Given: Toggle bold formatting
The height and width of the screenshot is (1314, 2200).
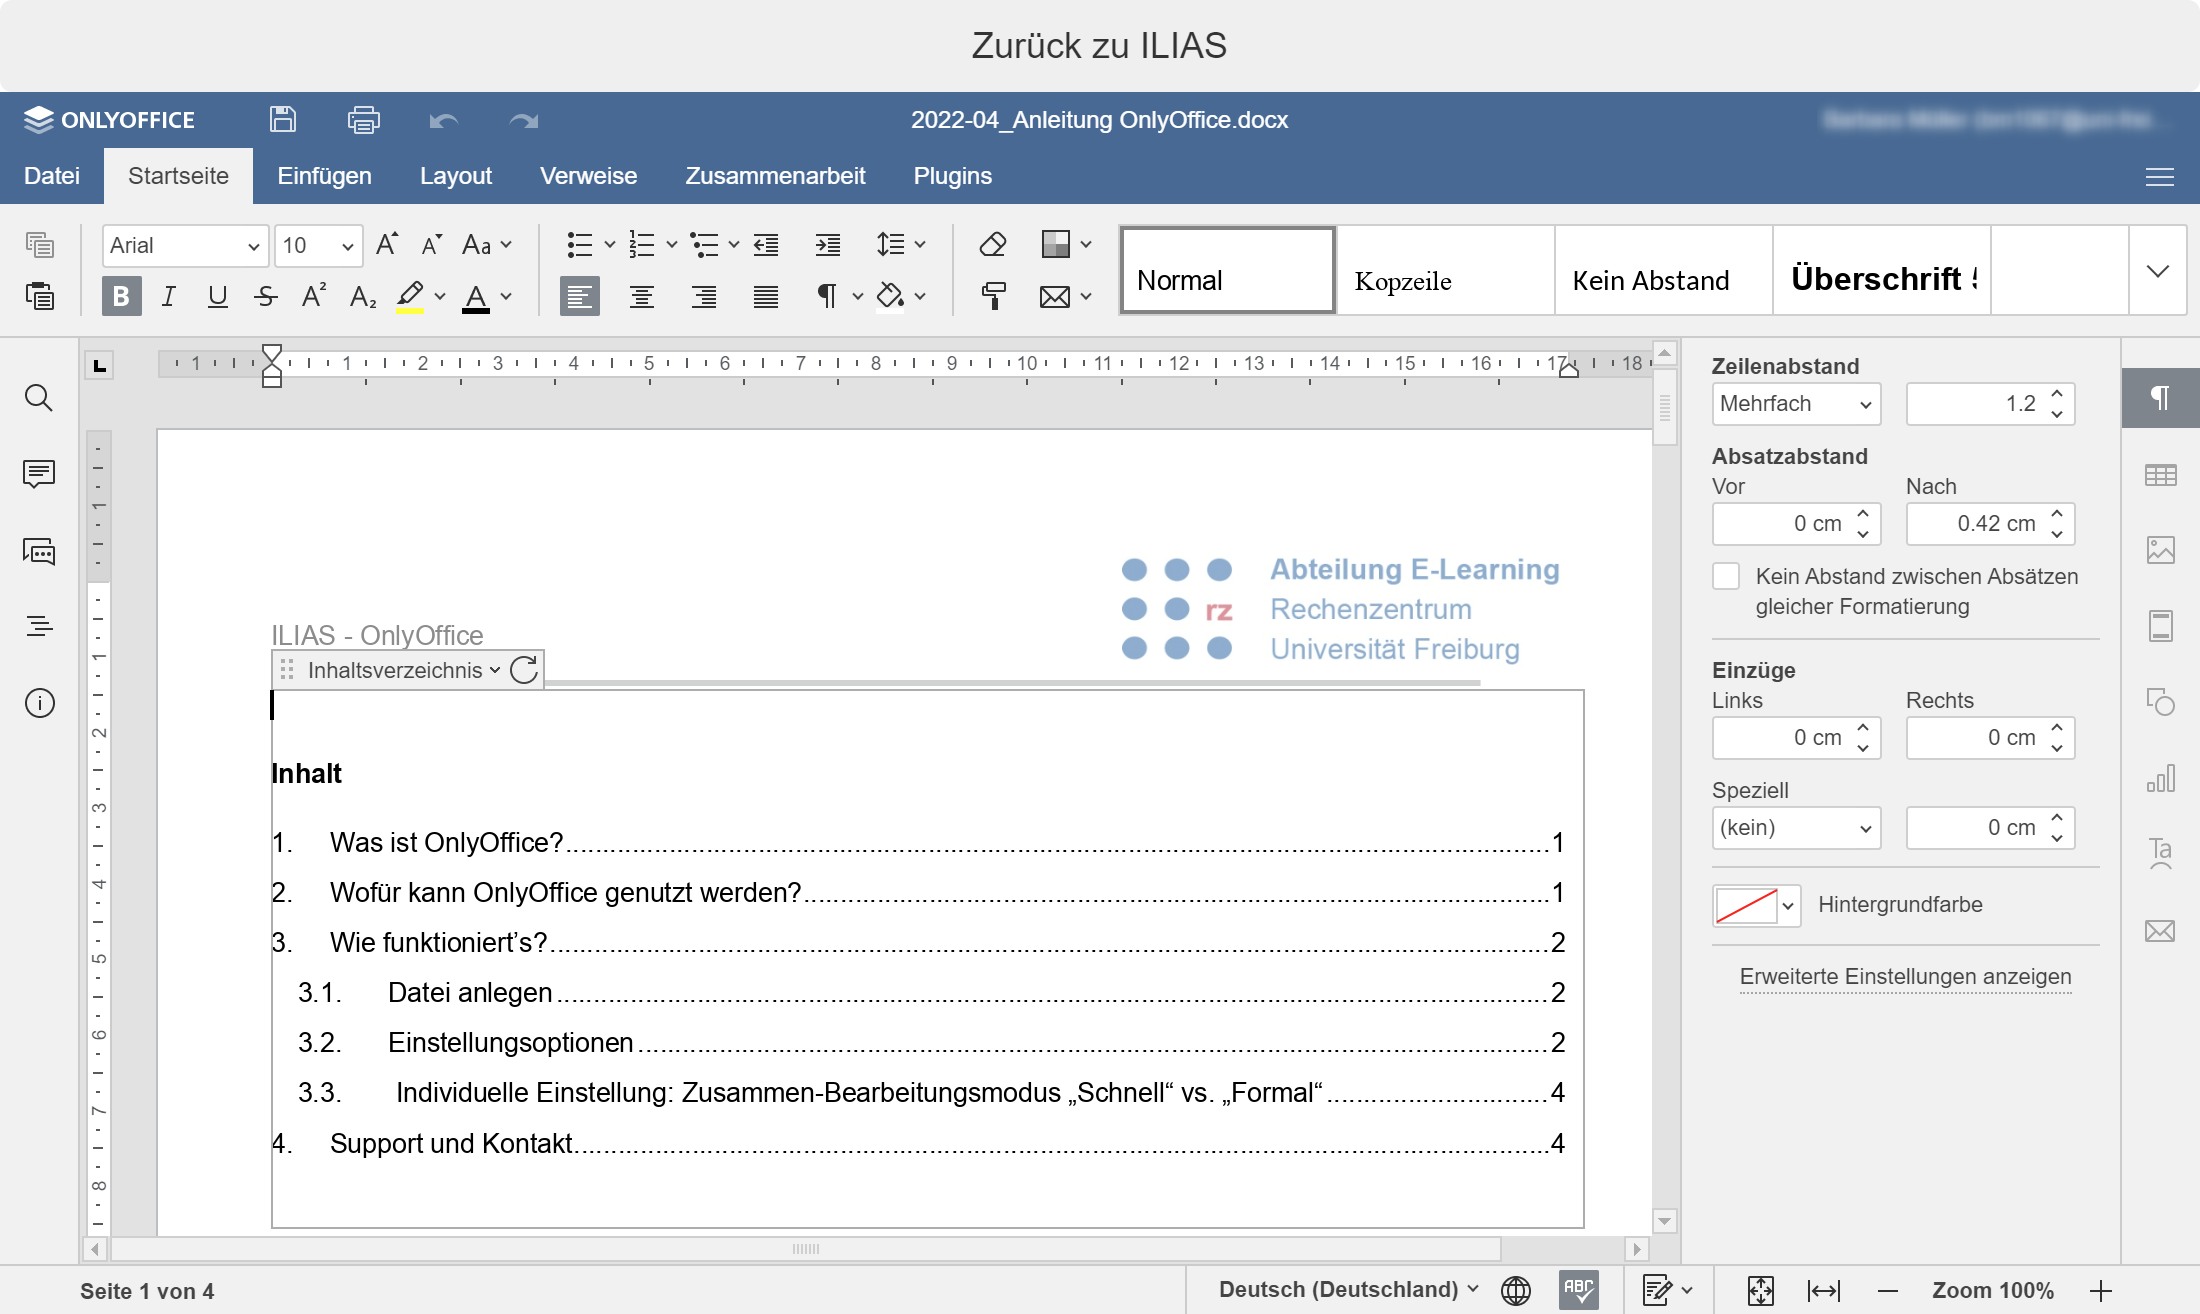Looking at the screenshot, I should (121, 296).
